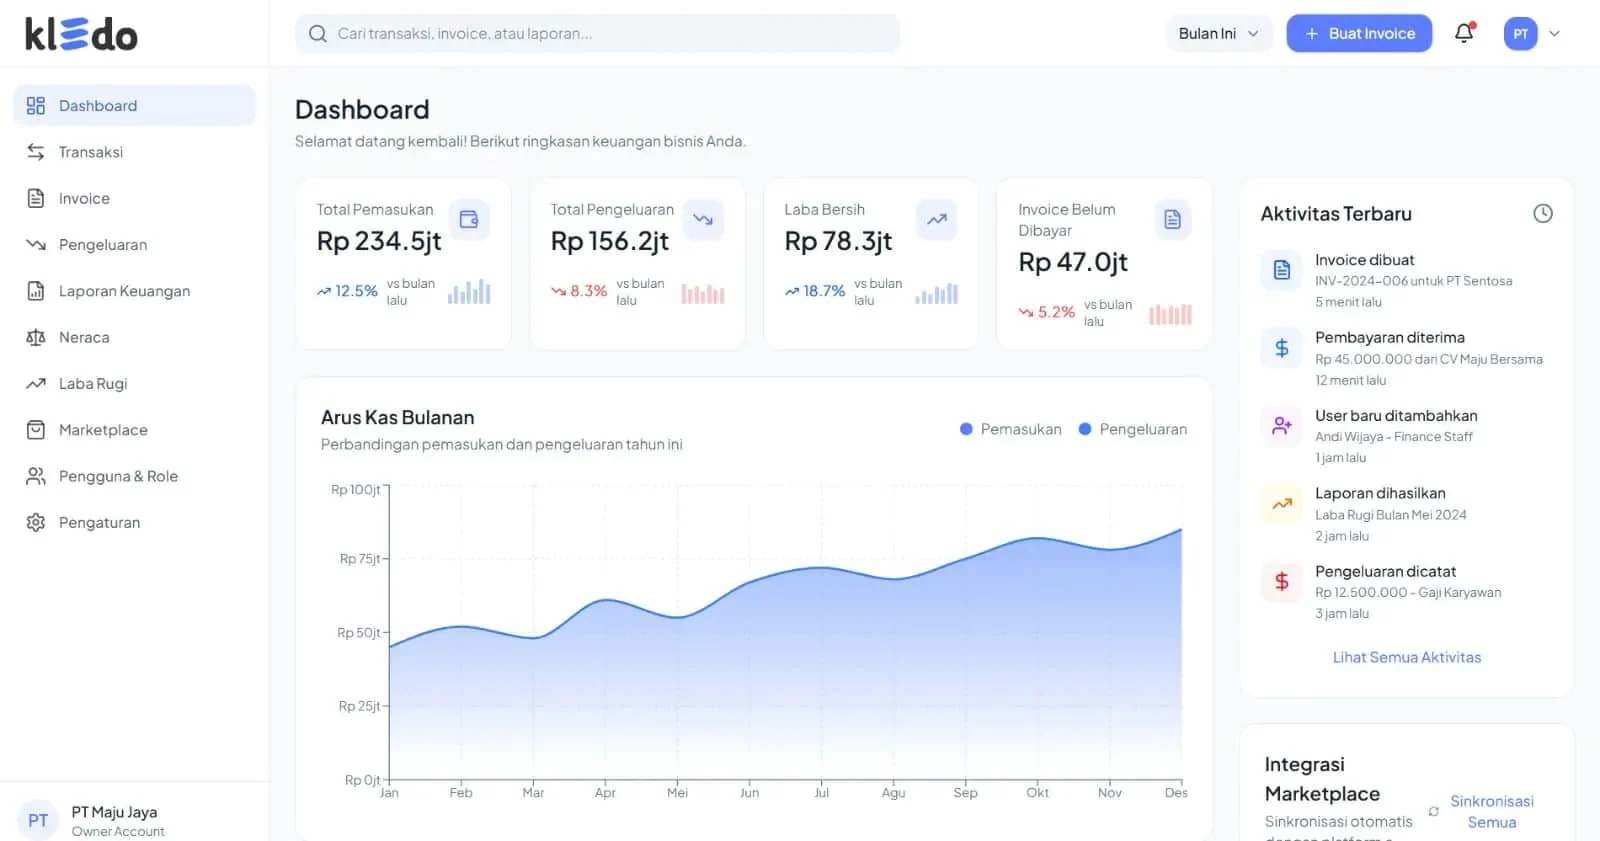Click the Pengeluaran dicatat dollar icon

1282,581
